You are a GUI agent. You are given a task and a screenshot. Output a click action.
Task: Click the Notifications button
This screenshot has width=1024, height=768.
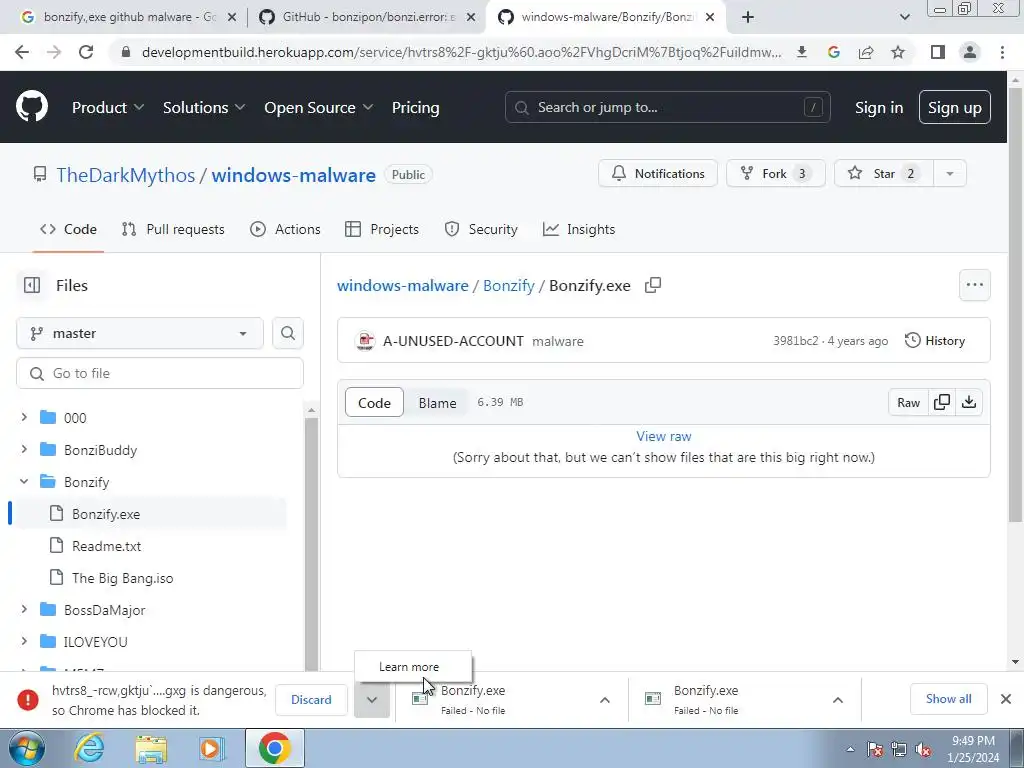[x=658, y=174]
